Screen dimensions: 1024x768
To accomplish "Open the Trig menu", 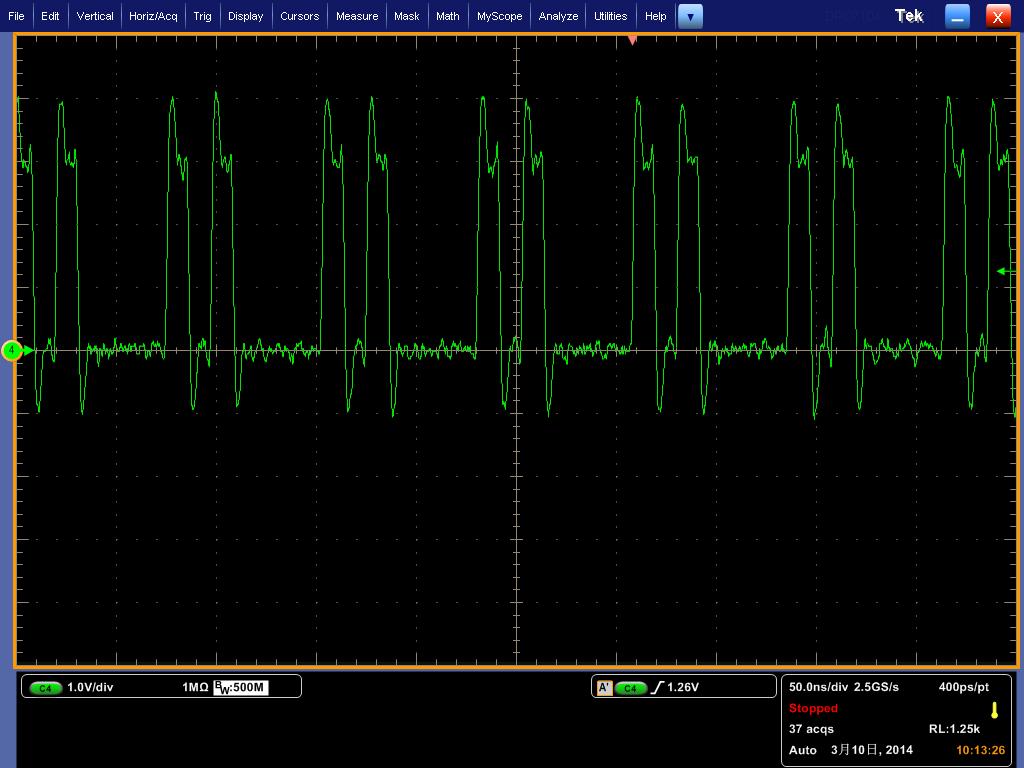I will pos(202,16).
